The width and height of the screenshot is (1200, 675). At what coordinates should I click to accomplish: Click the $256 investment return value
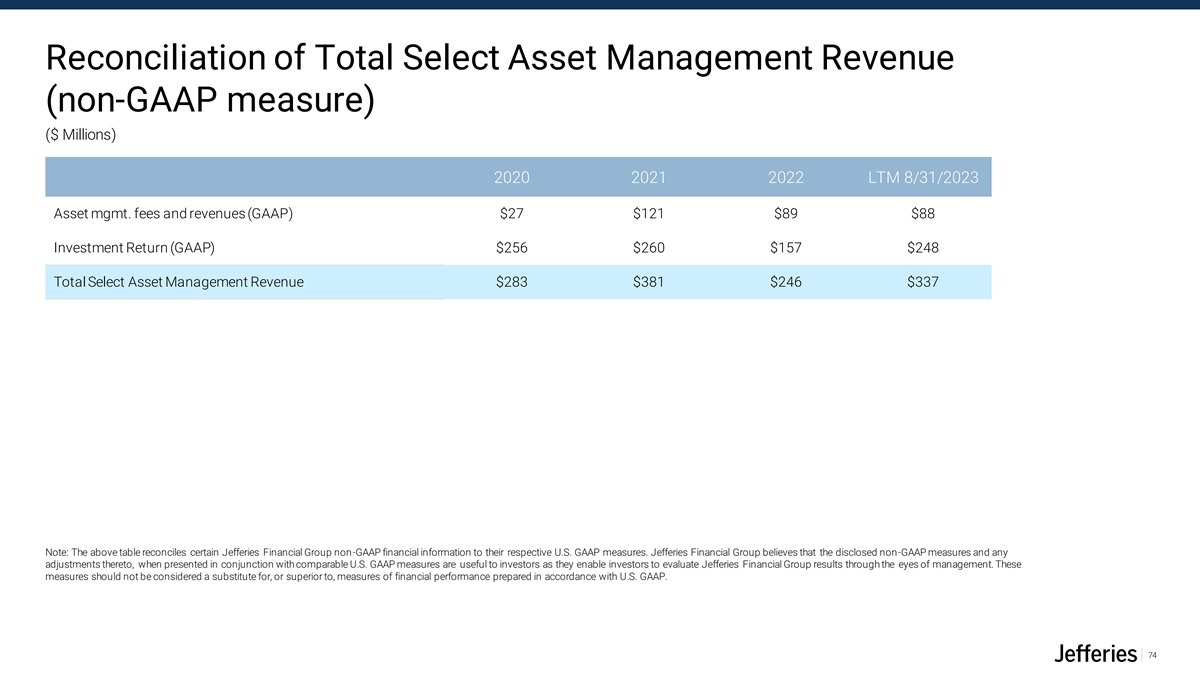(x=512, y=247)
